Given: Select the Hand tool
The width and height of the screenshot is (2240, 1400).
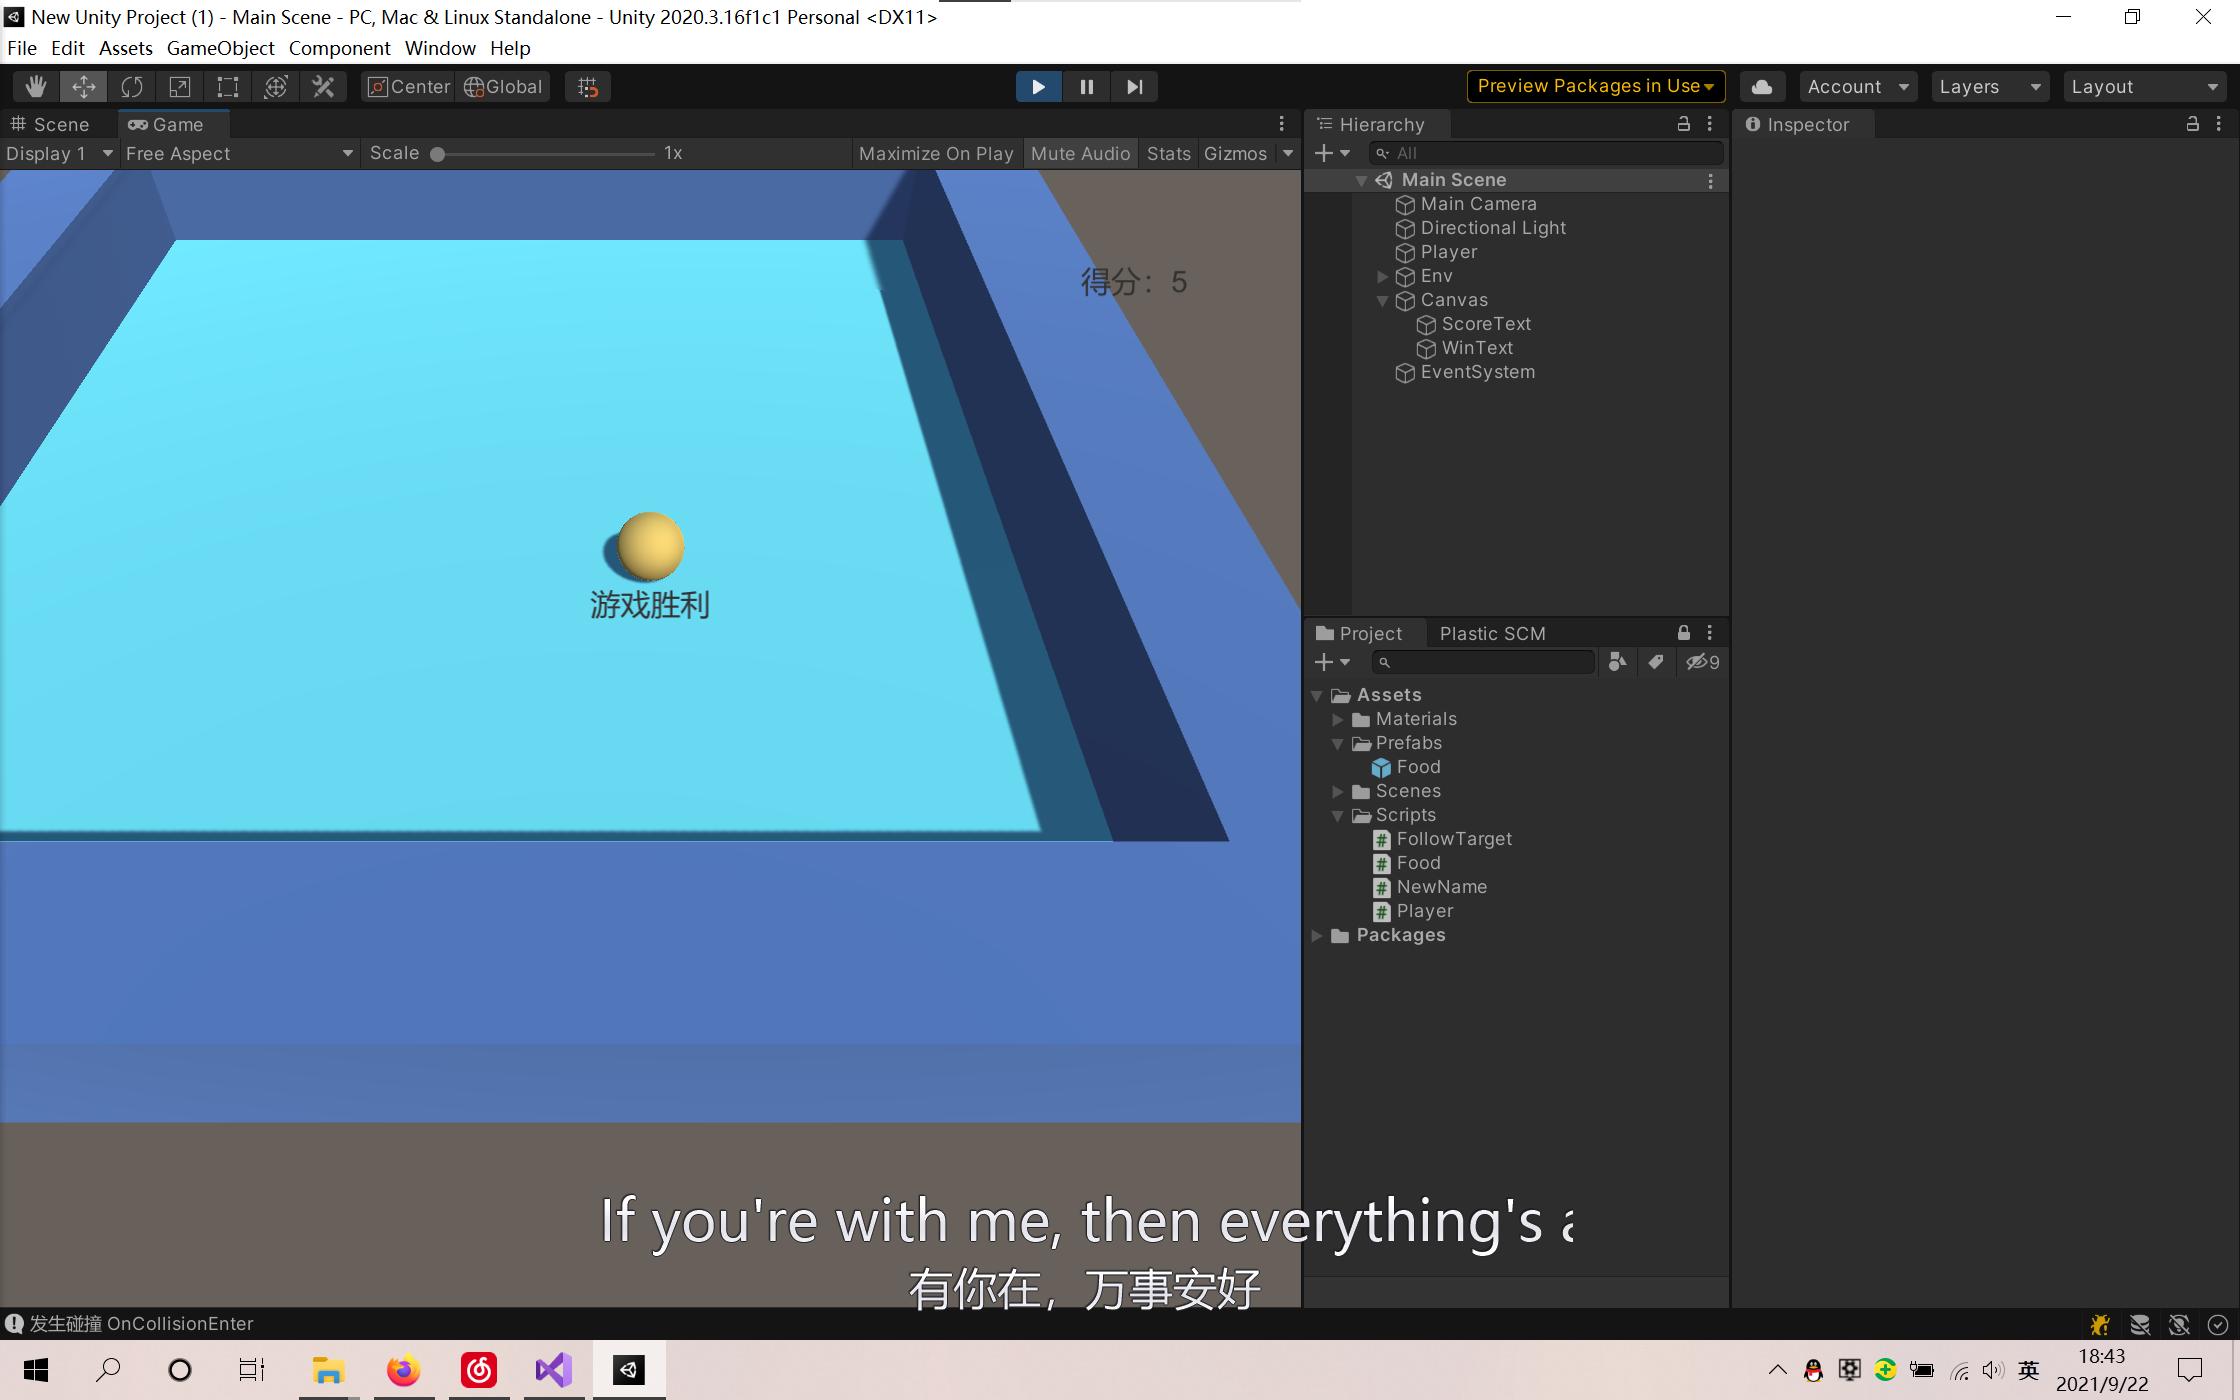Looking at the screenshot, I should coord(36,87).
